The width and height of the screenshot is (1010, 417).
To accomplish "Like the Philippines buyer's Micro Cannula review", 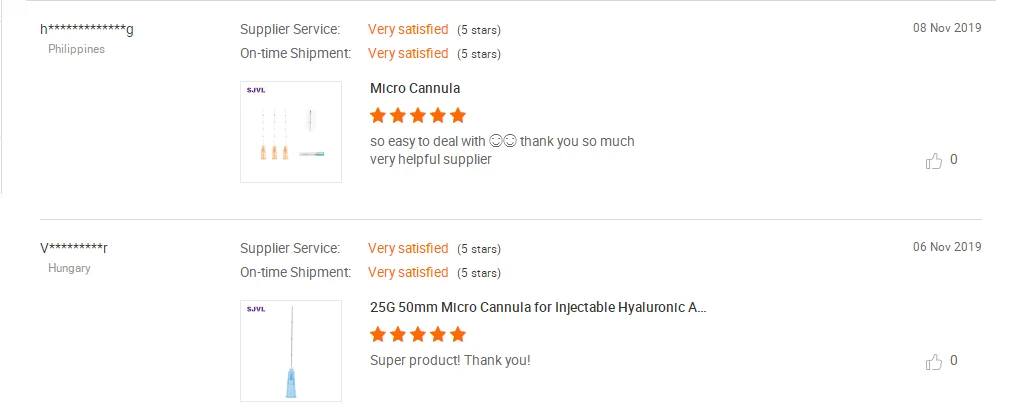I will (x=934, y=161).
